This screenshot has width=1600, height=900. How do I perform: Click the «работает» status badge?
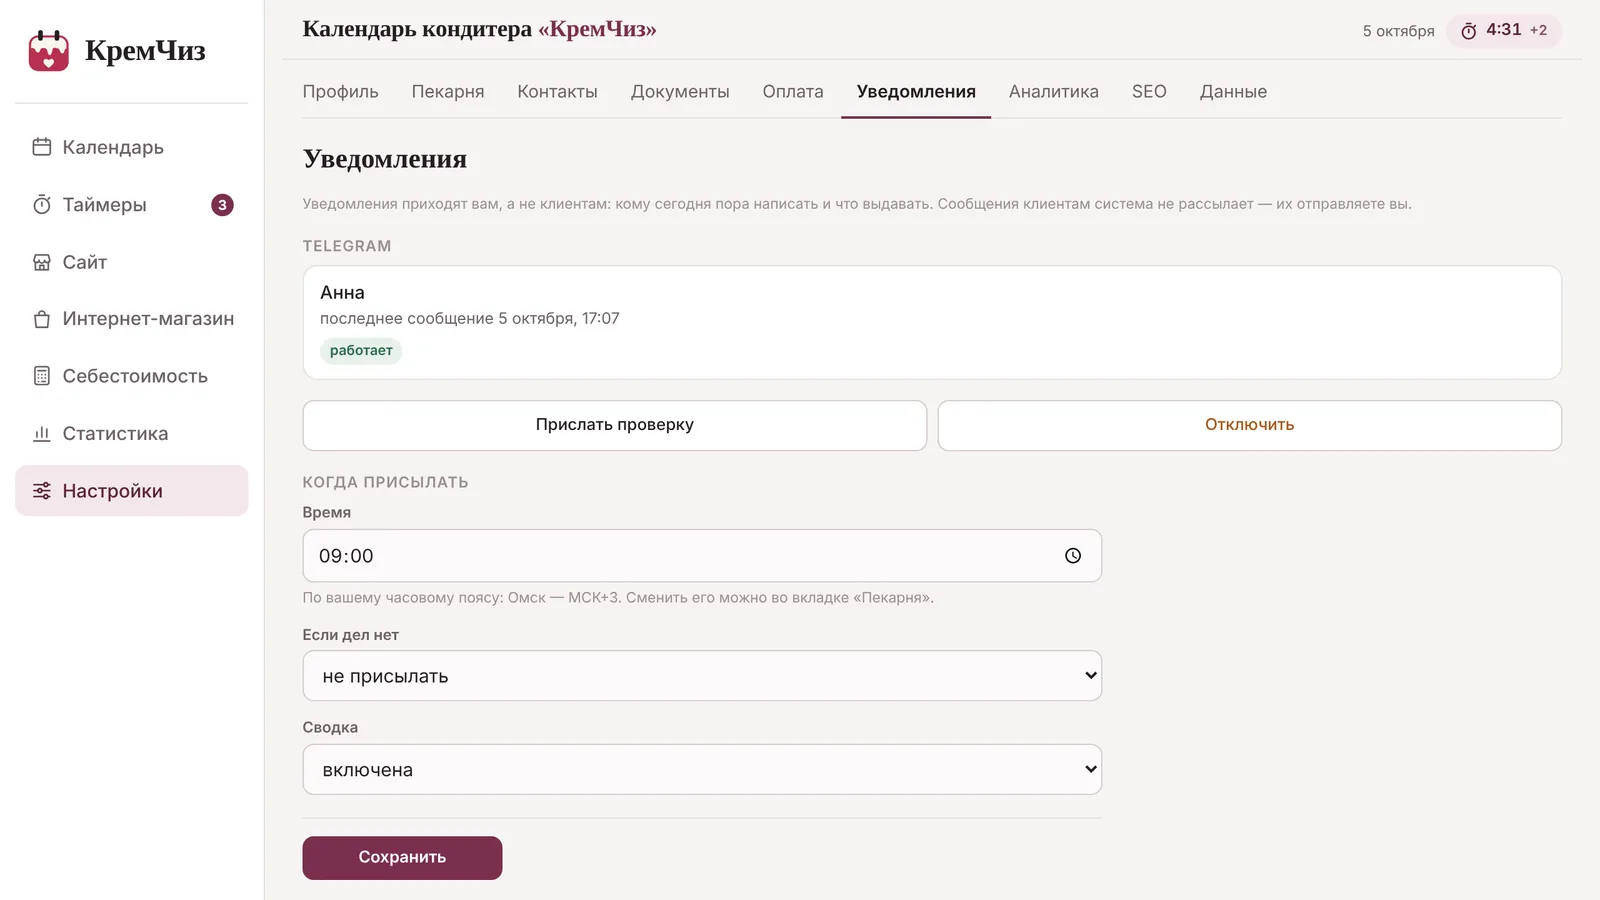coord(361,350)
